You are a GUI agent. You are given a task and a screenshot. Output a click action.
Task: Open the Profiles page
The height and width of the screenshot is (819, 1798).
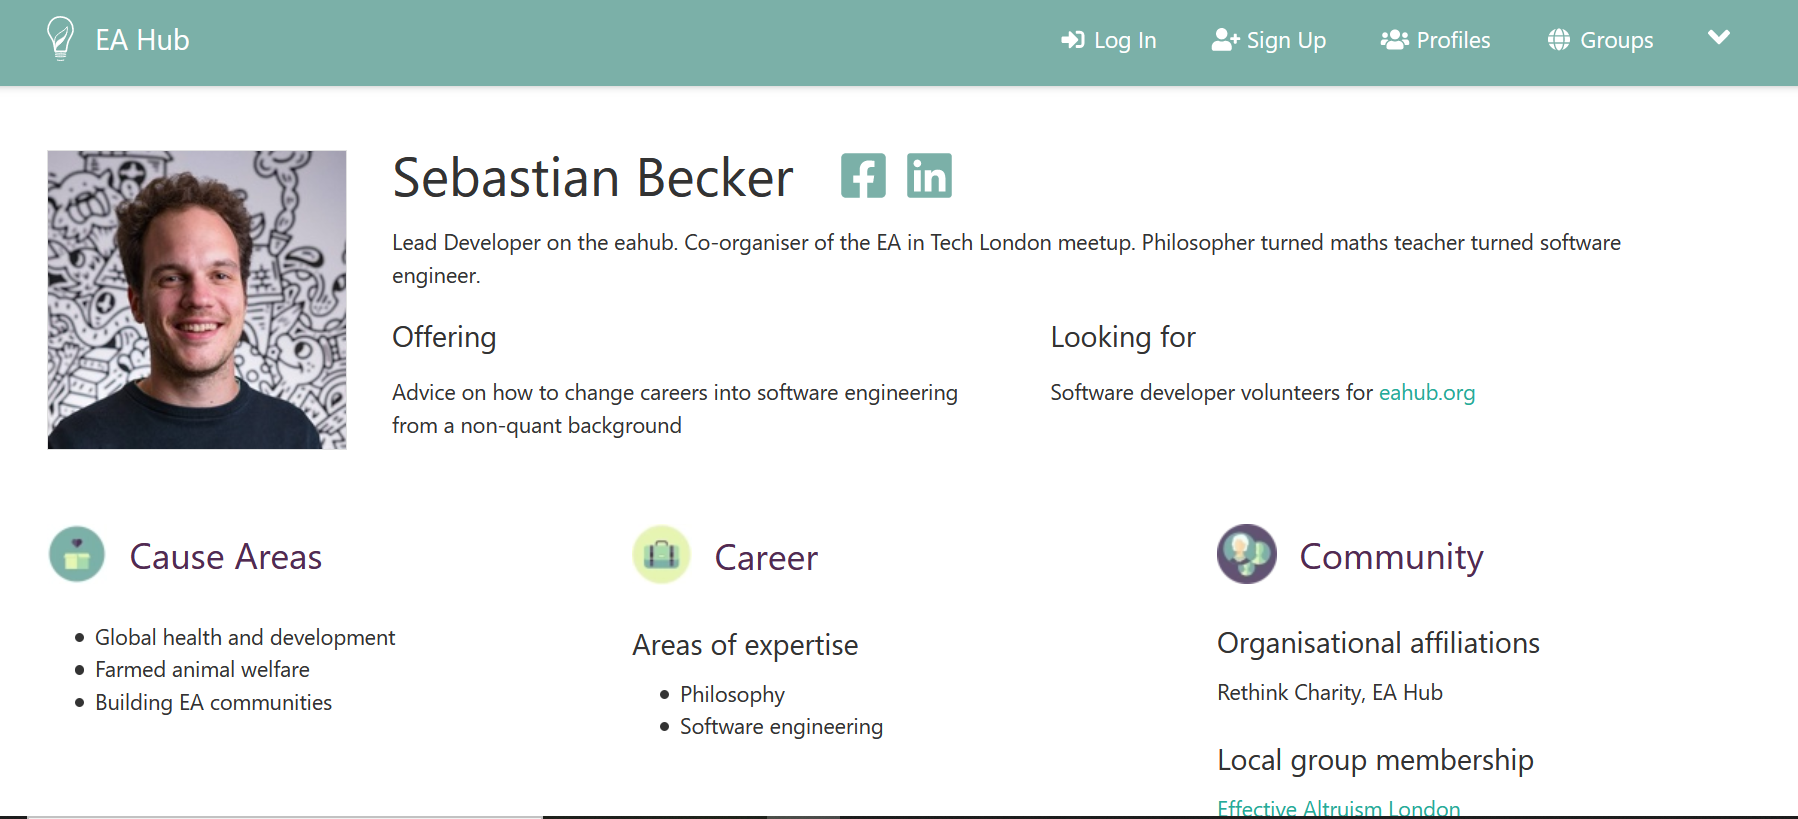(1435, 40)
